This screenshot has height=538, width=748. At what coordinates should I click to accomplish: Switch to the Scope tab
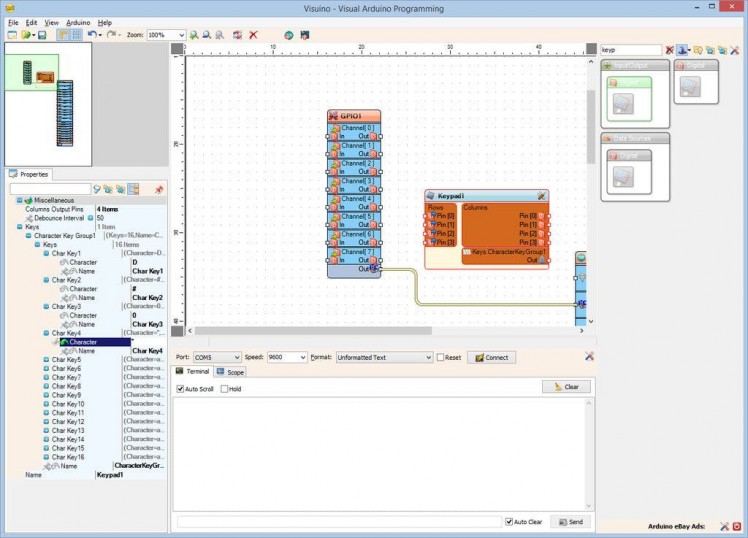coord(231,372)
